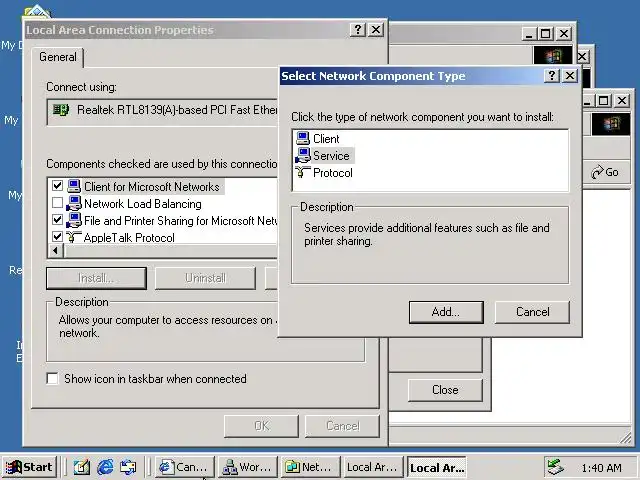Select the Protocol component icon
Screen dimensions: 640x480
[303, 172]
